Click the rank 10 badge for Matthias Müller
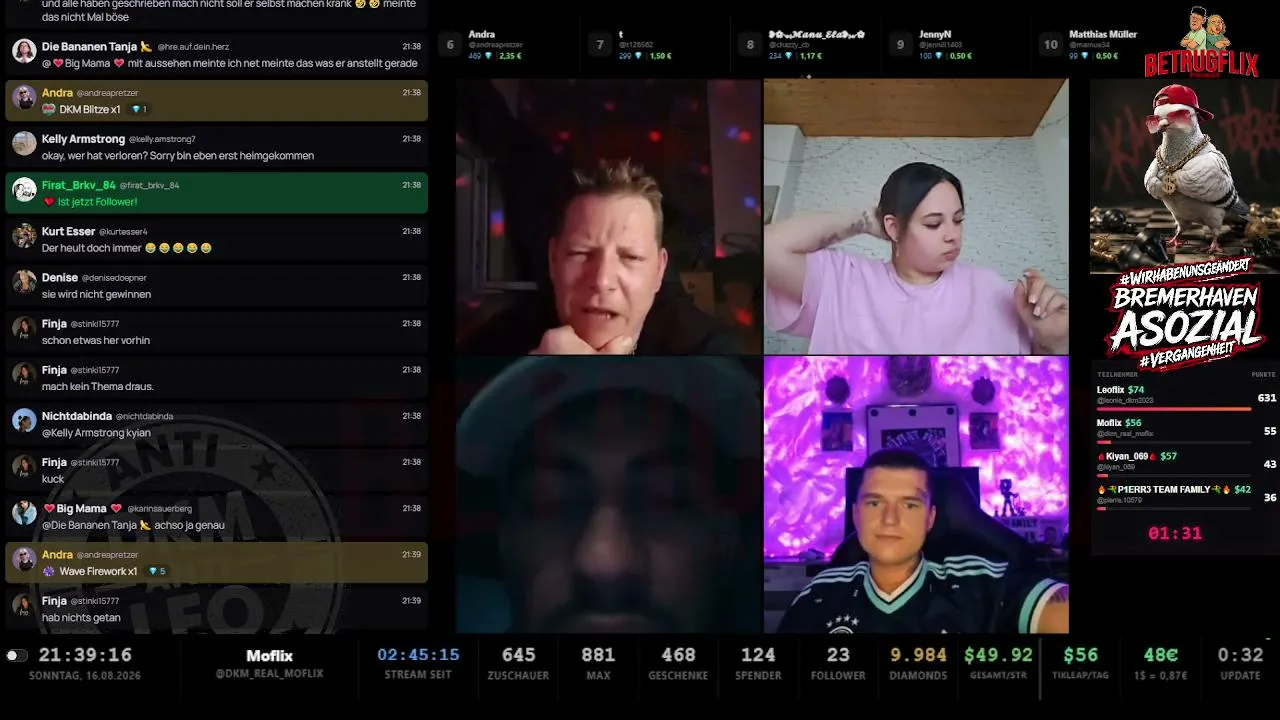This screenshot has height=720, width=1280. click(1050, 45)
